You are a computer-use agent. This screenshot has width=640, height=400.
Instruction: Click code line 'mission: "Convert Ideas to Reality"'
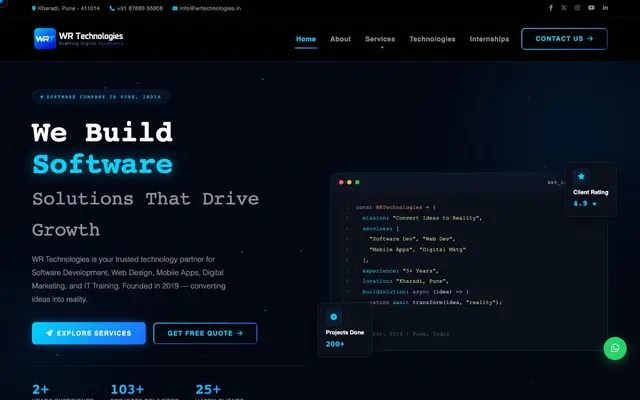coord(422,218)
